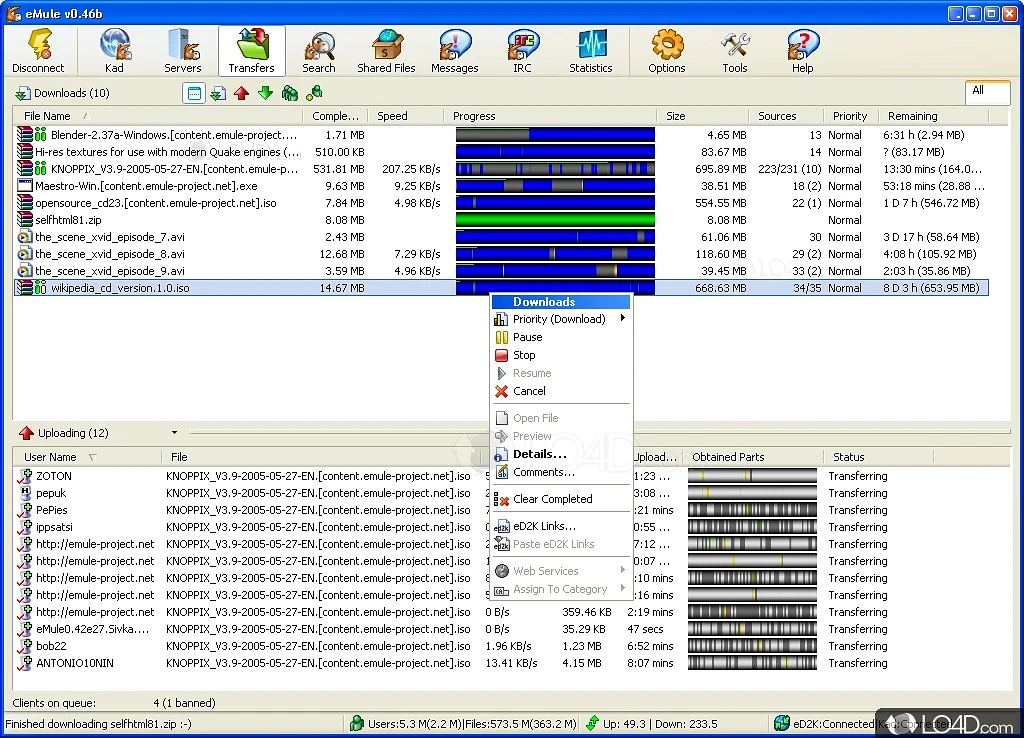Show uploads list with red arrow button
This screenshot has width=1024, height=738.
point(241,93)
